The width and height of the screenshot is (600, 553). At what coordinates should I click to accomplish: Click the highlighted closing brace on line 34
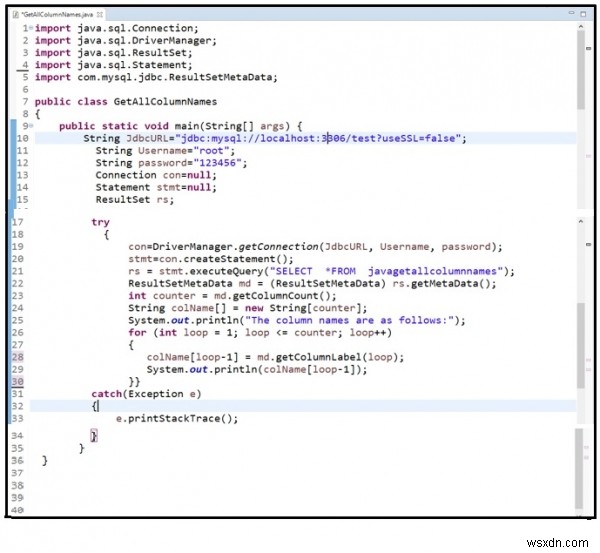coord(94,436)
